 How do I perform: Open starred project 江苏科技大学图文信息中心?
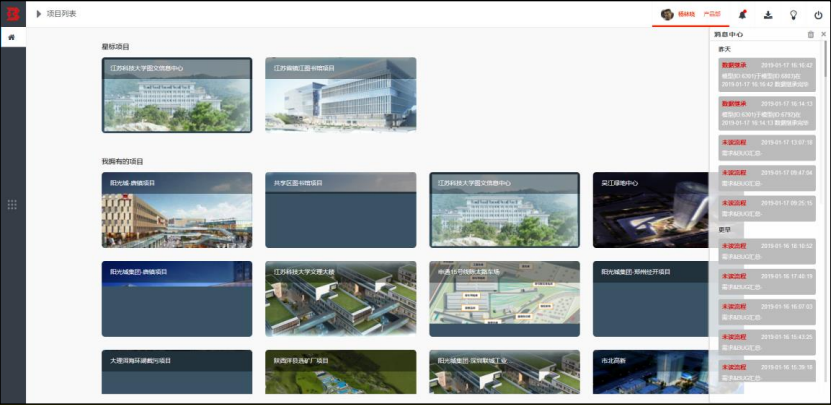177,95
